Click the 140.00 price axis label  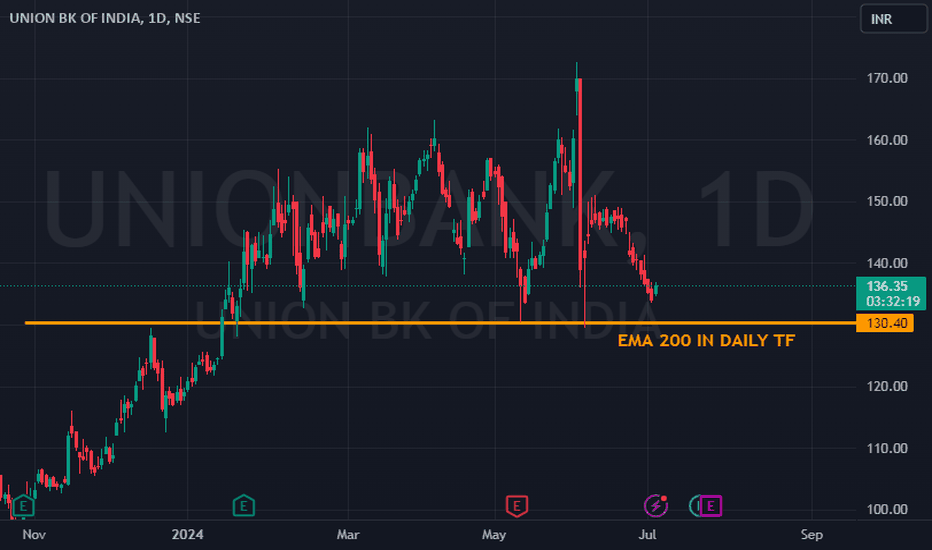pyautogui.click(x=887, y=263)
